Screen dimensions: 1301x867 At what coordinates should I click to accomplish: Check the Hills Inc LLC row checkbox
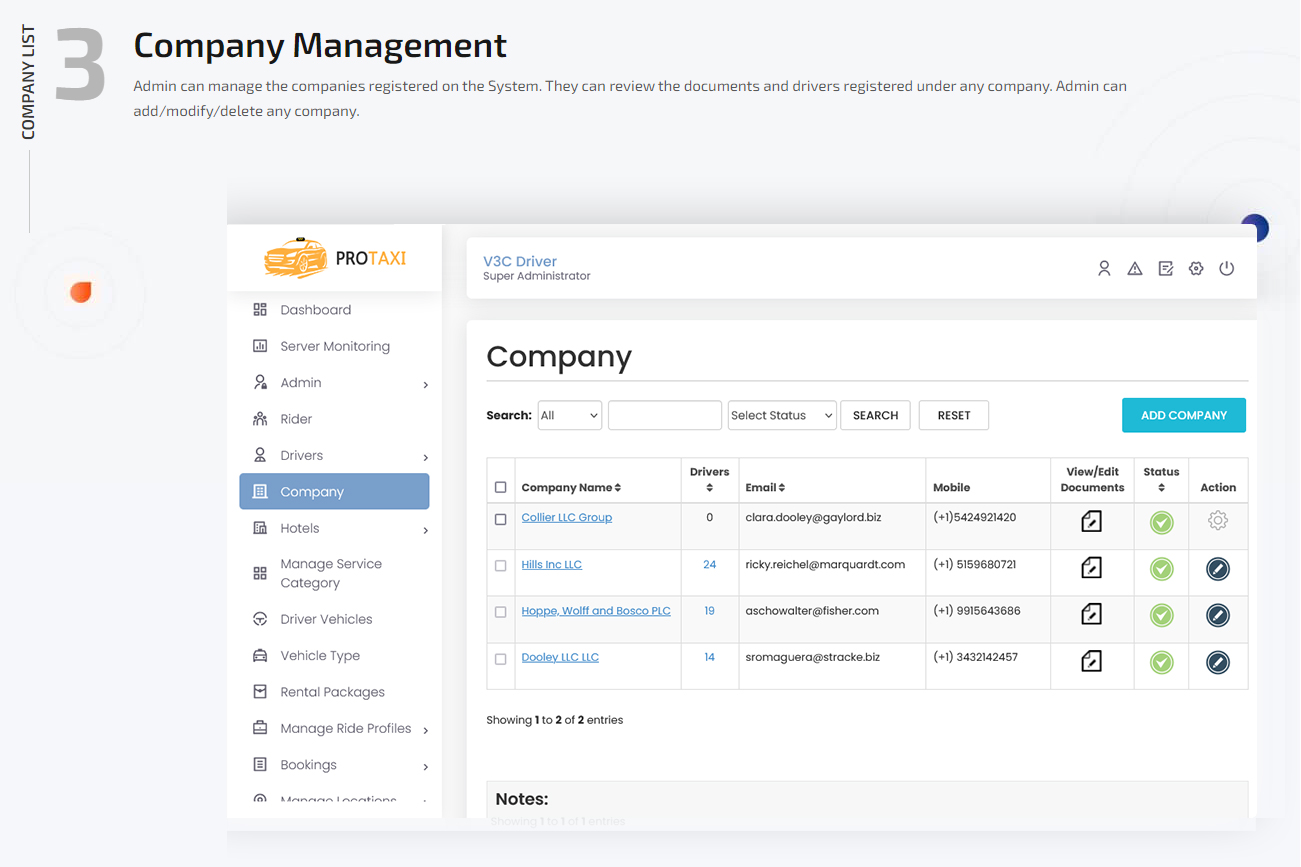(501, 566)
